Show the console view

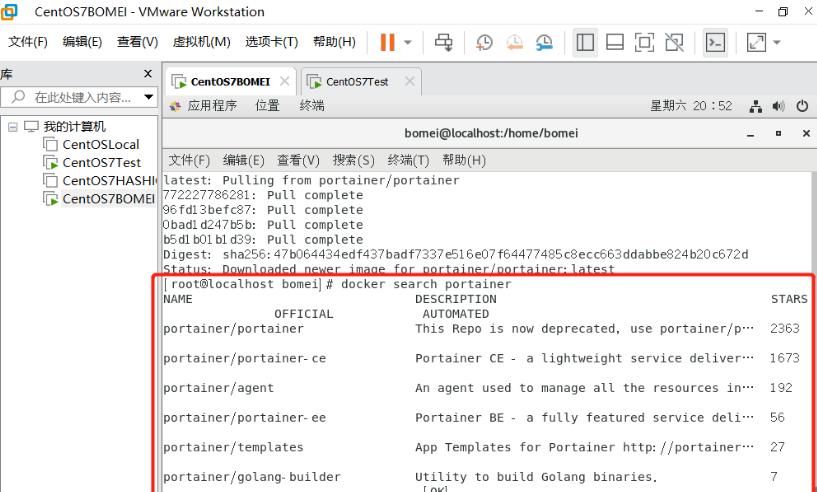point(715,42)
